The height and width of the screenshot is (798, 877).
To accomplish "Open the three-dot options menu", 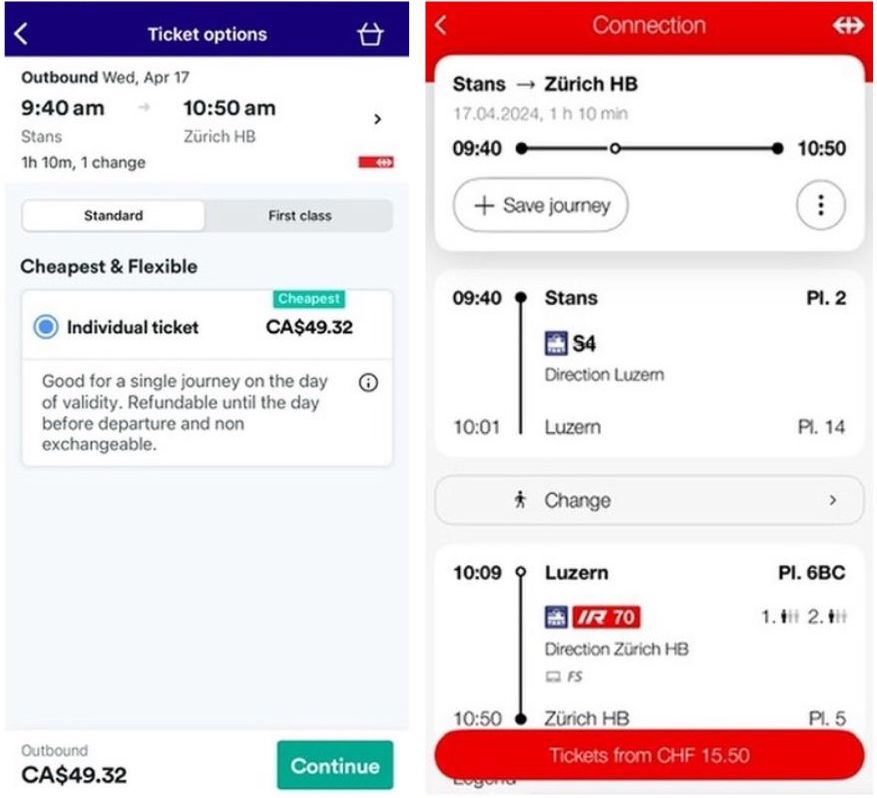I will (820, 205).
